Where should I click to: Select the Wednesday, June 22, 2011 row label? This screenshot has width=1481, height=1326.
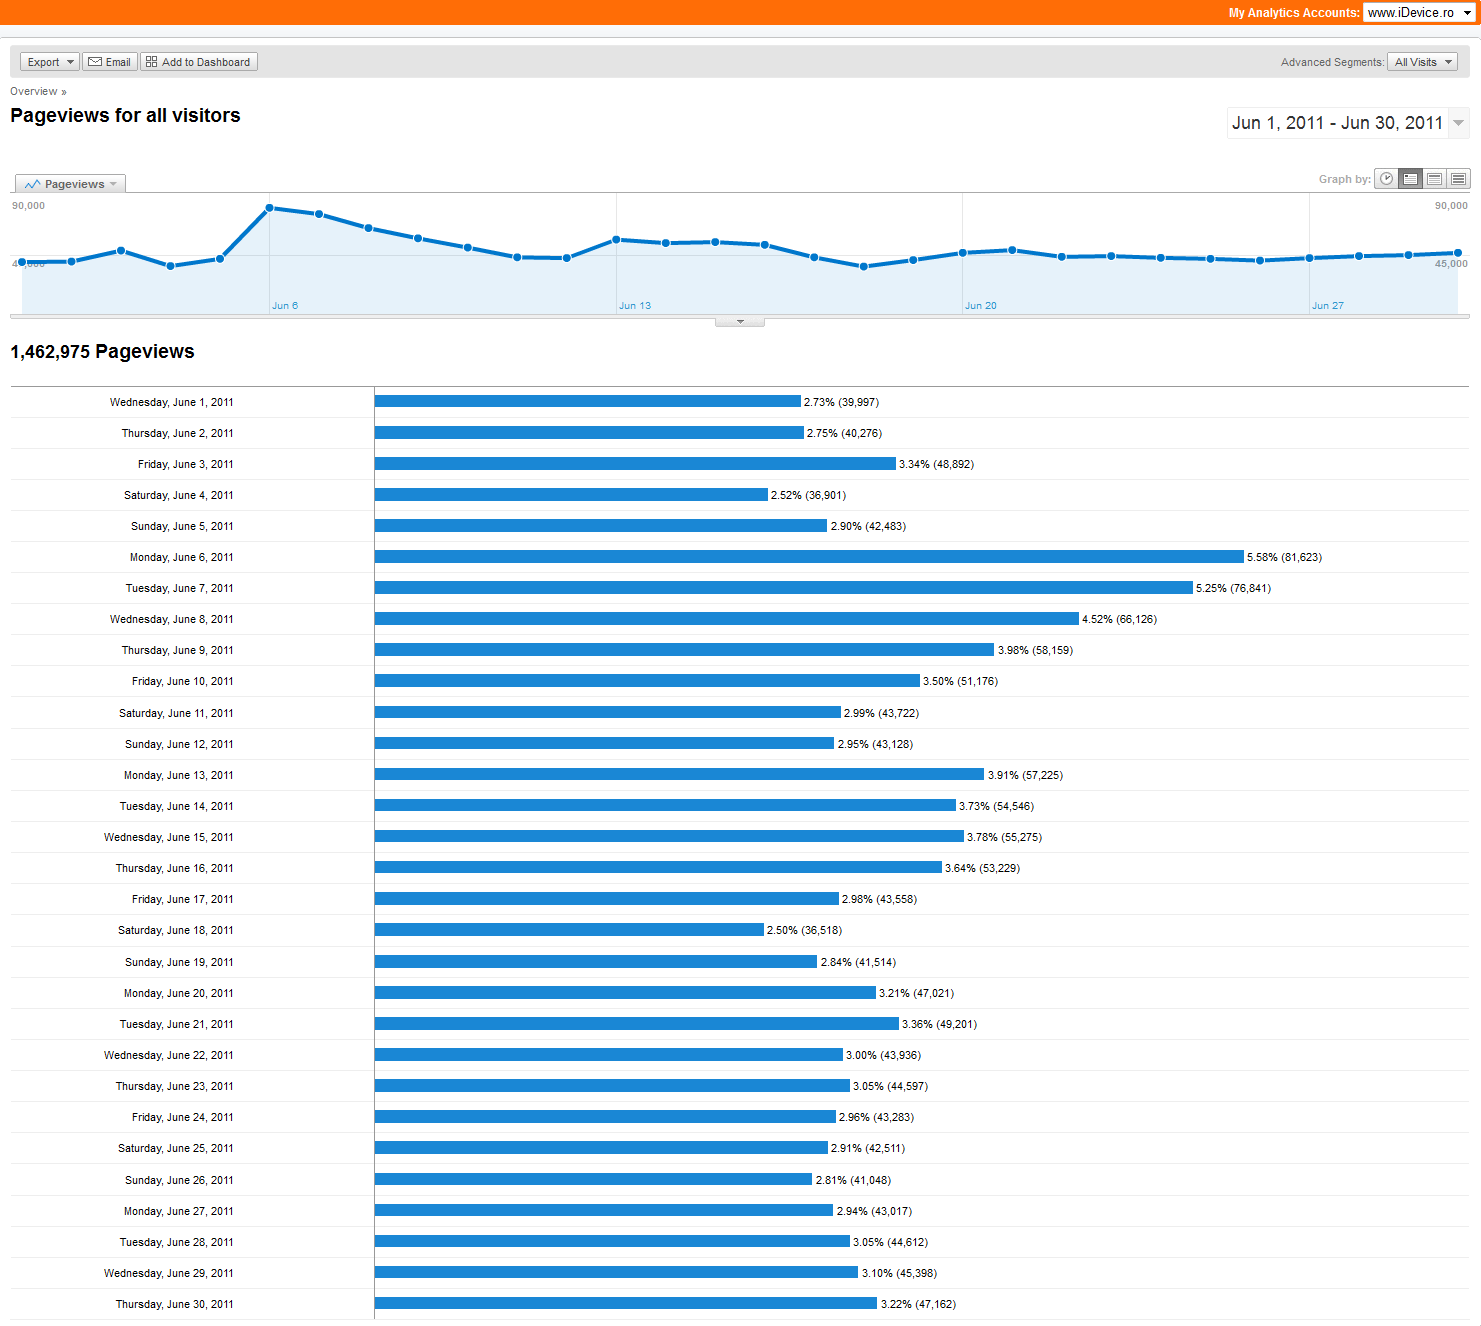coord(169,1055)
